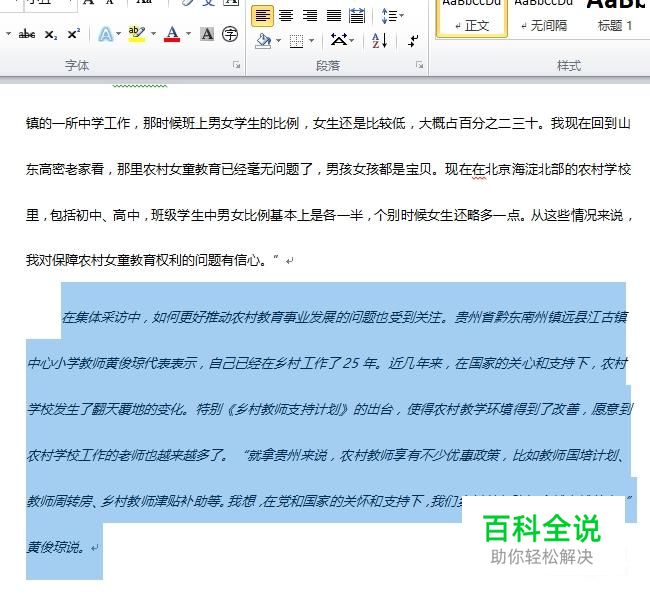Open the Font dialog launcher

236,65
